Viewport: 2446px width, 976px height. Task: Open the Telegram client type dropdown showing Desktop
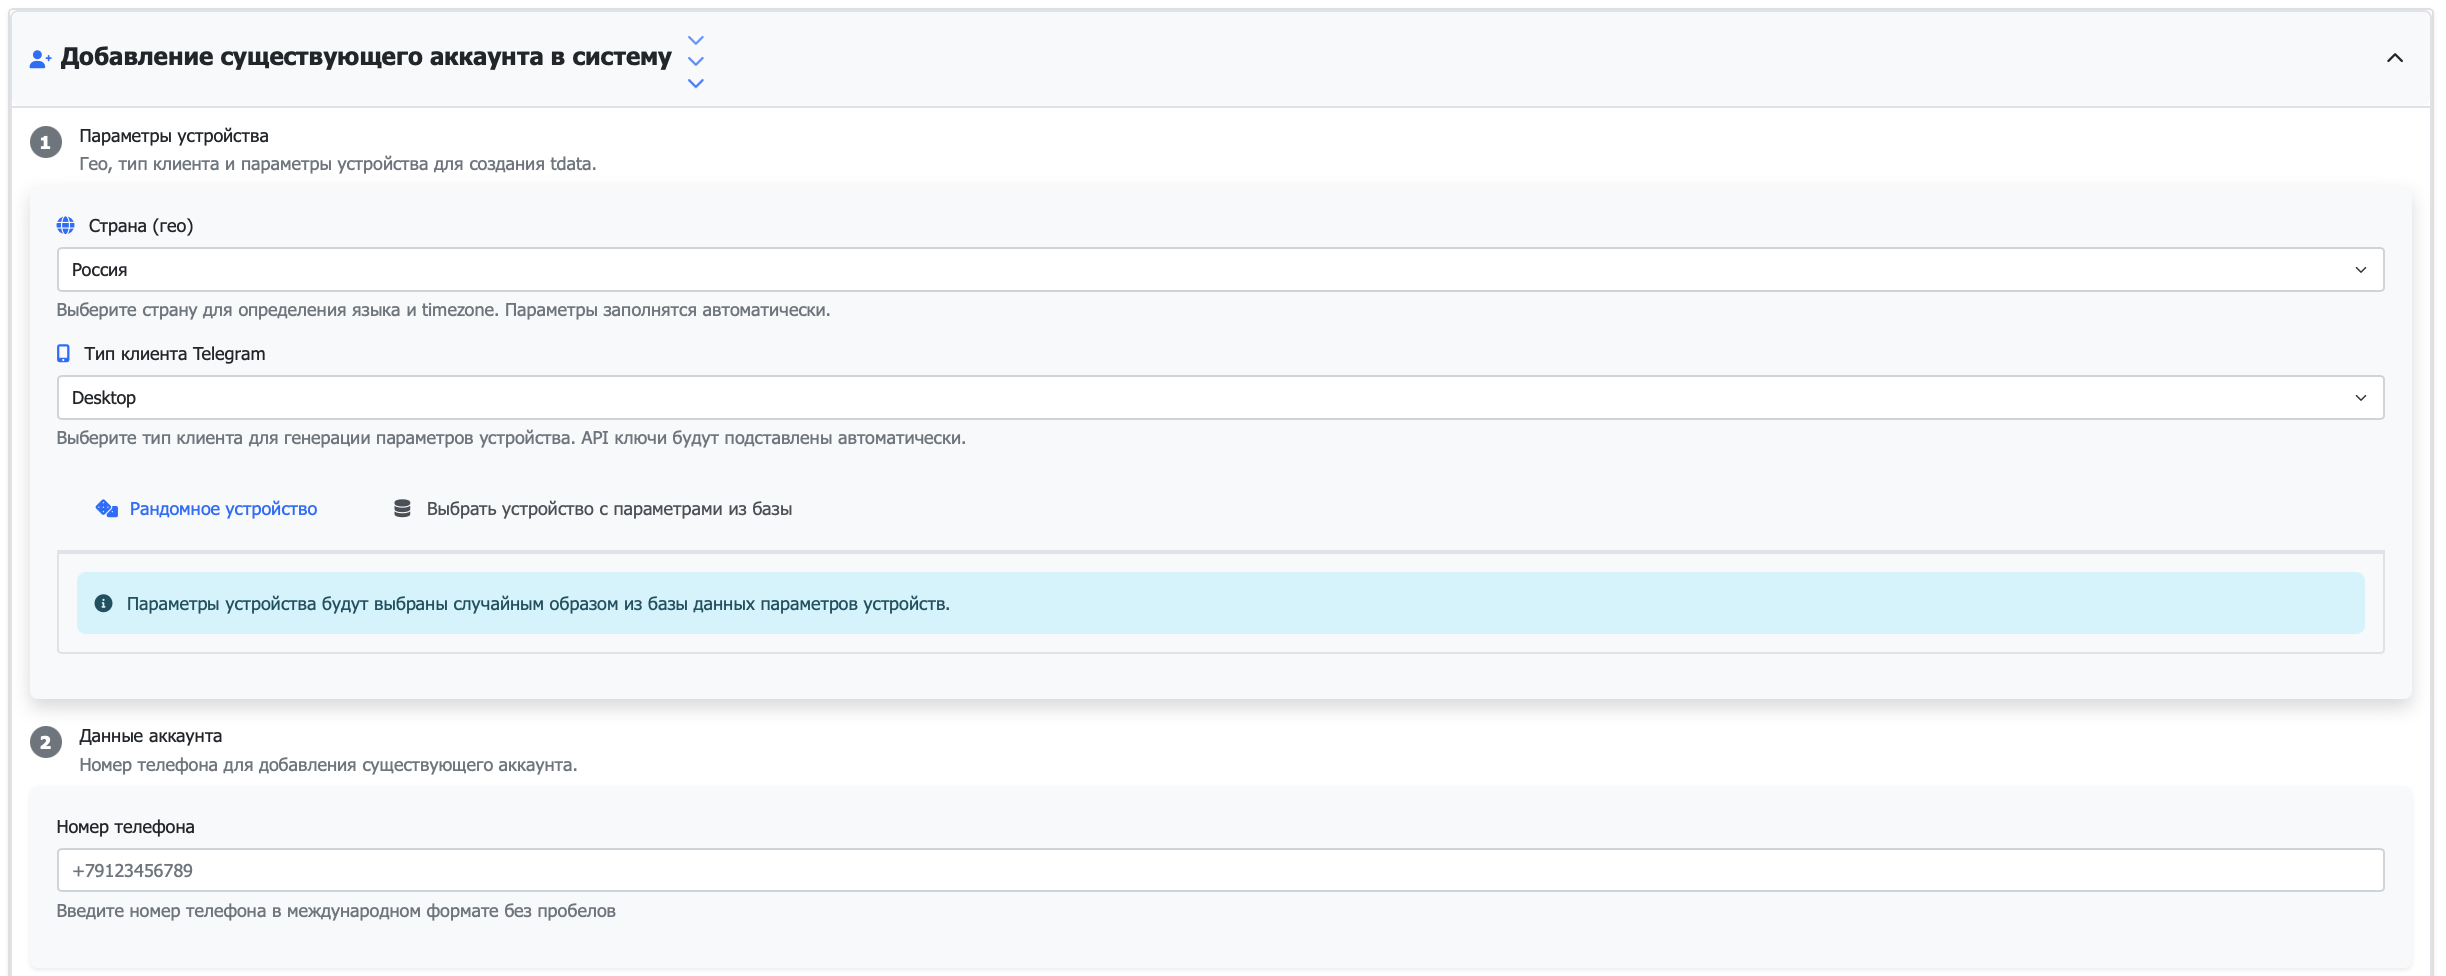[1220, 398]
